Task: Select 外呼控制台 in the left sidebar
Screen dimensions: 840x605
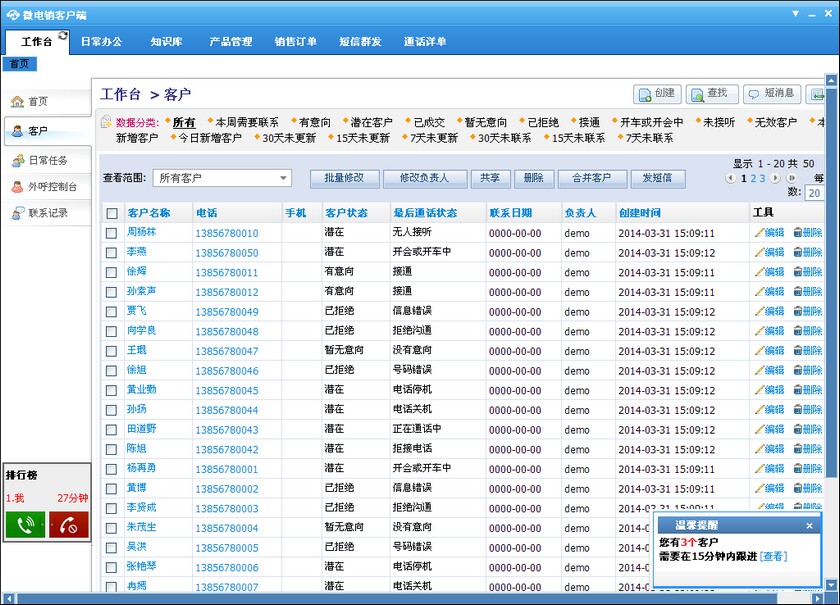Action: [45, 187]
